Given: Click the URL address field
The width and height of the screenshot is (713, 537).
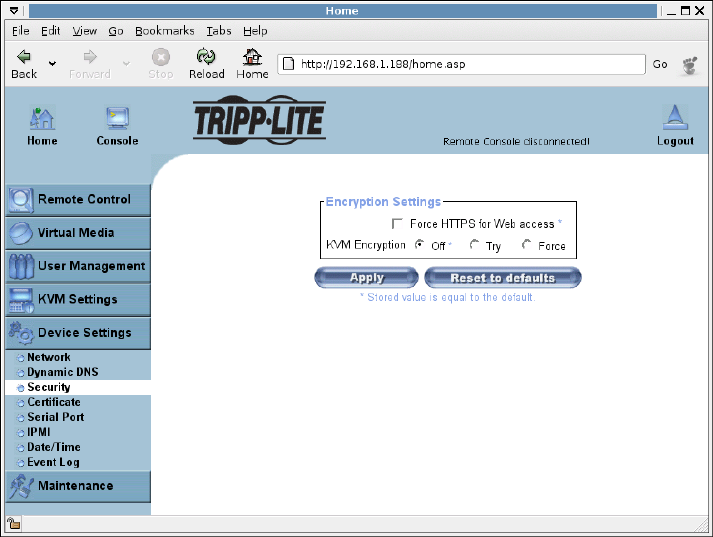Looking at the screenshot, I should pyautogui.click(x=461, y=64).
